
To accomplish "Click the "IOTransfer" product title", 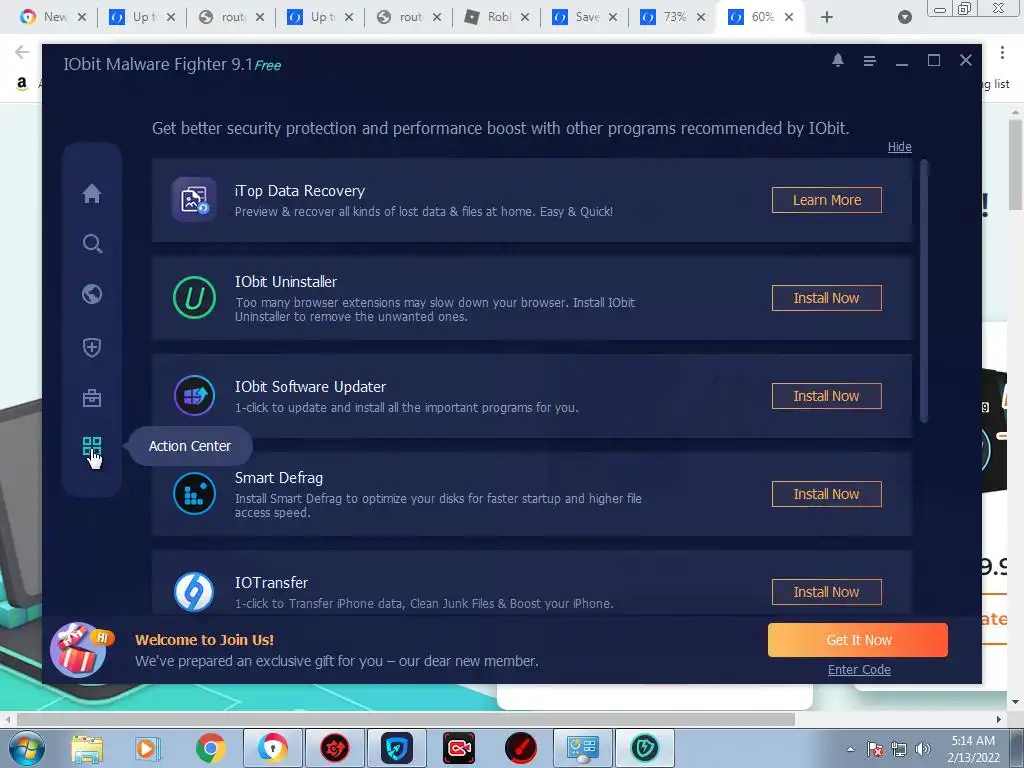I will (x=271, y=582).
